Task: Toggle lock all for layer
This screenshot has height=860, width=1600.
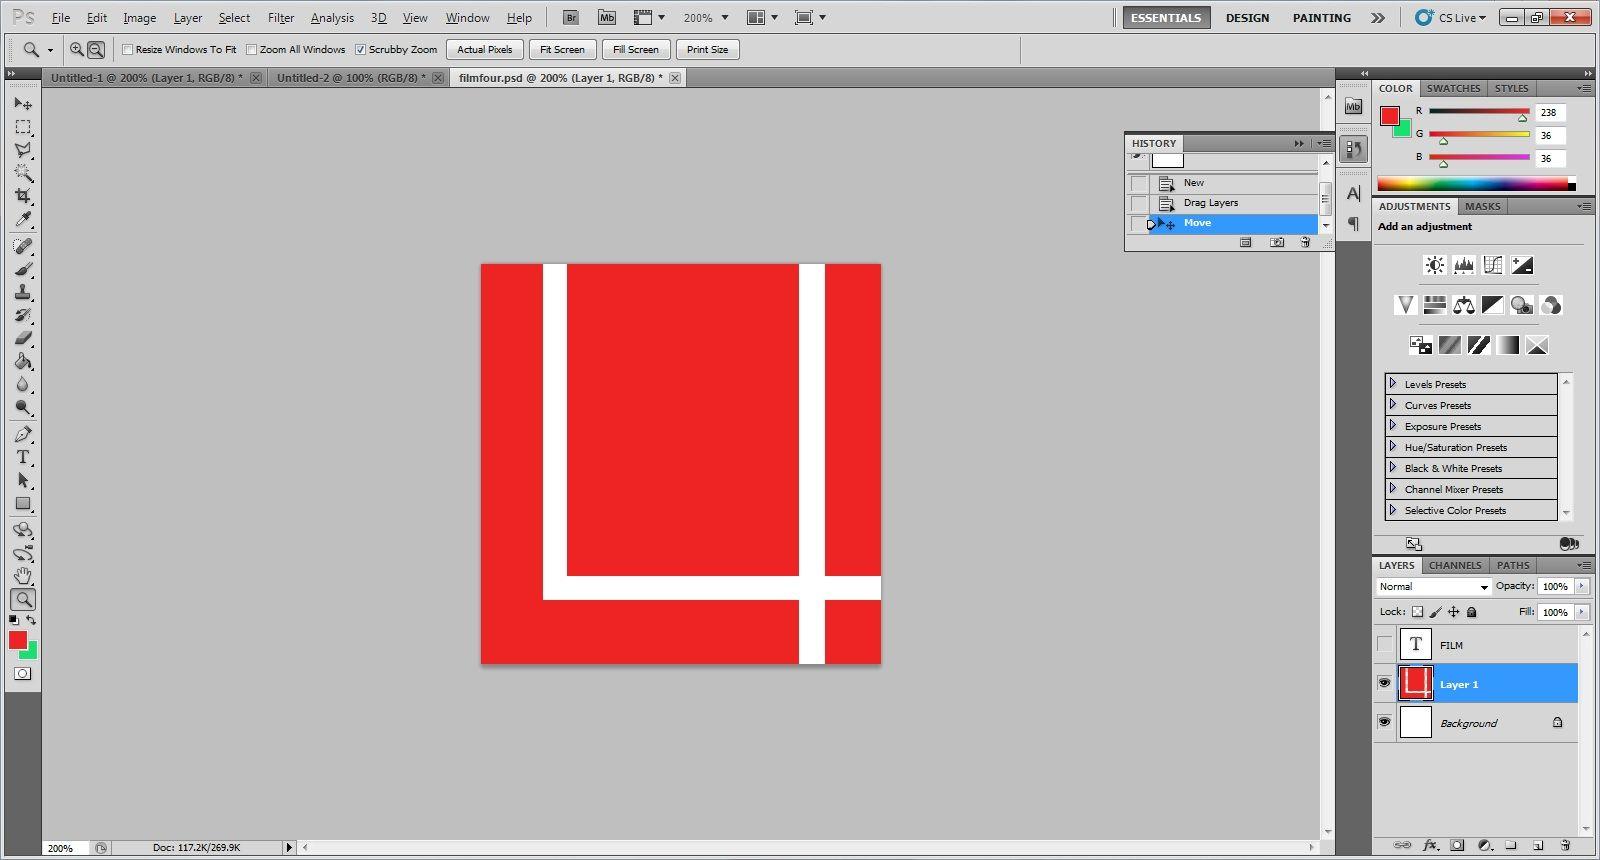Action: [x=1471, y=612]
